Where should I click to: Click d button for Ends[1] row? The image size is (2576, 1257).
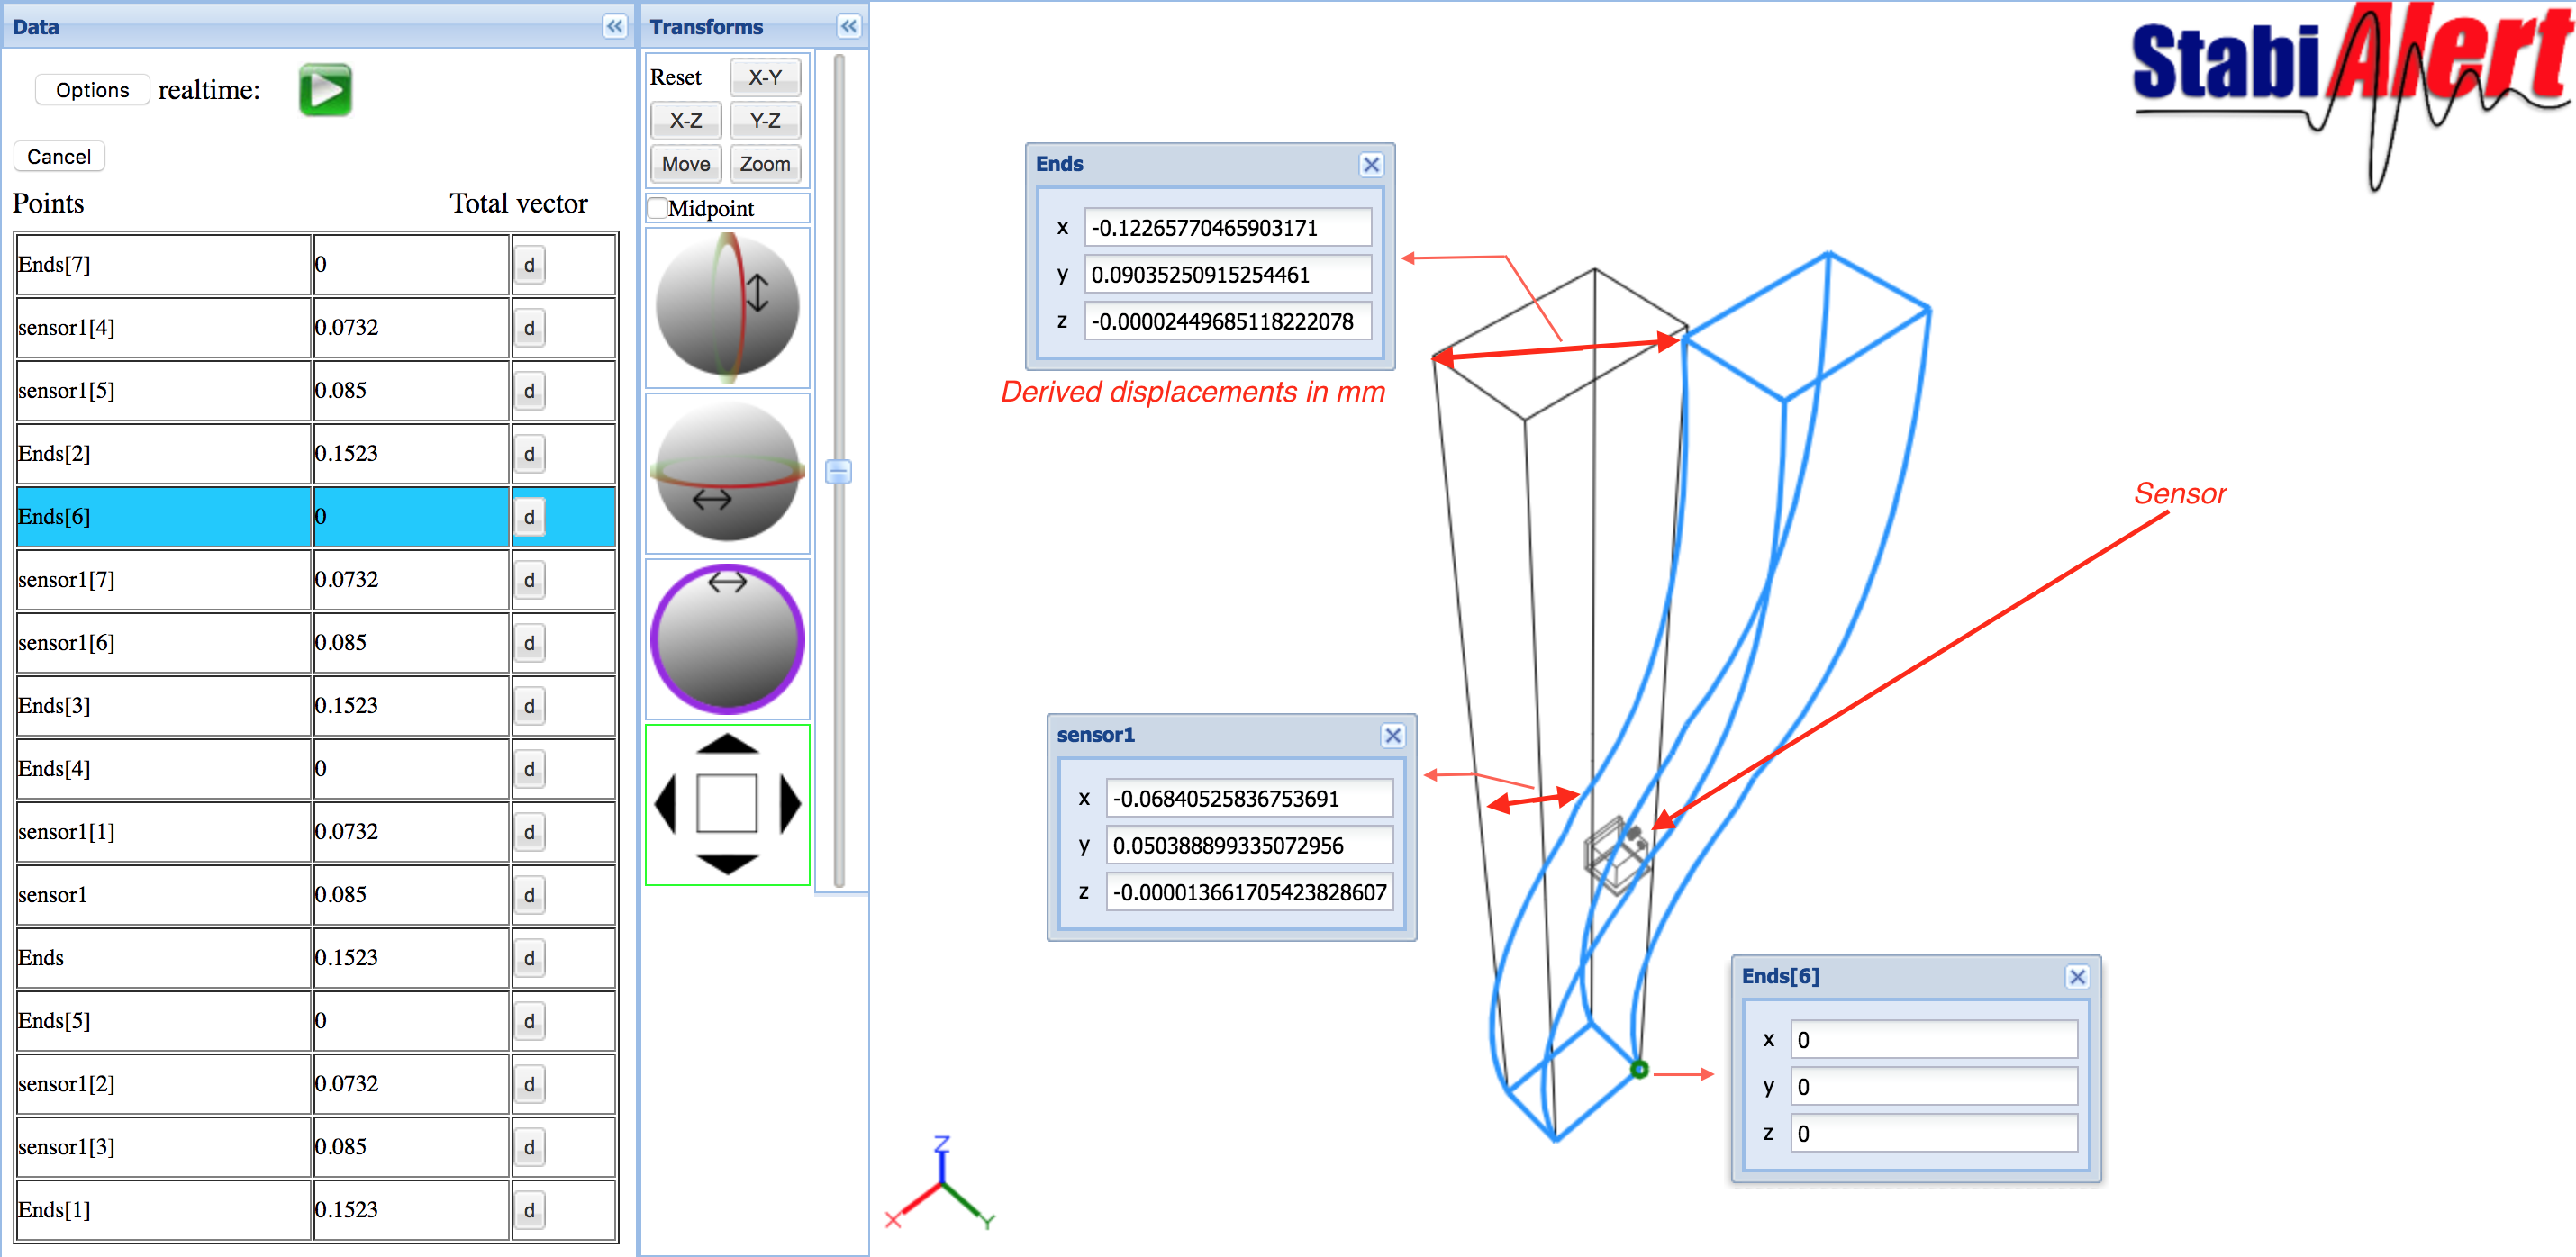[529, 1210]
